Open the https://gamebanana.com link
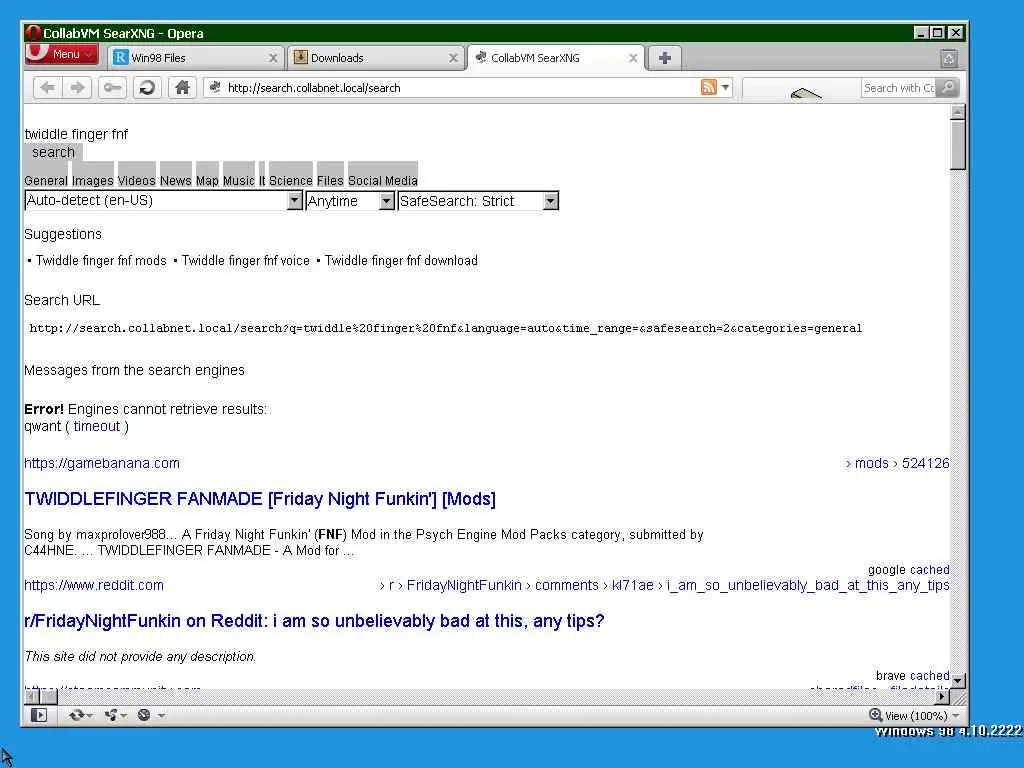 click(102, 463)
